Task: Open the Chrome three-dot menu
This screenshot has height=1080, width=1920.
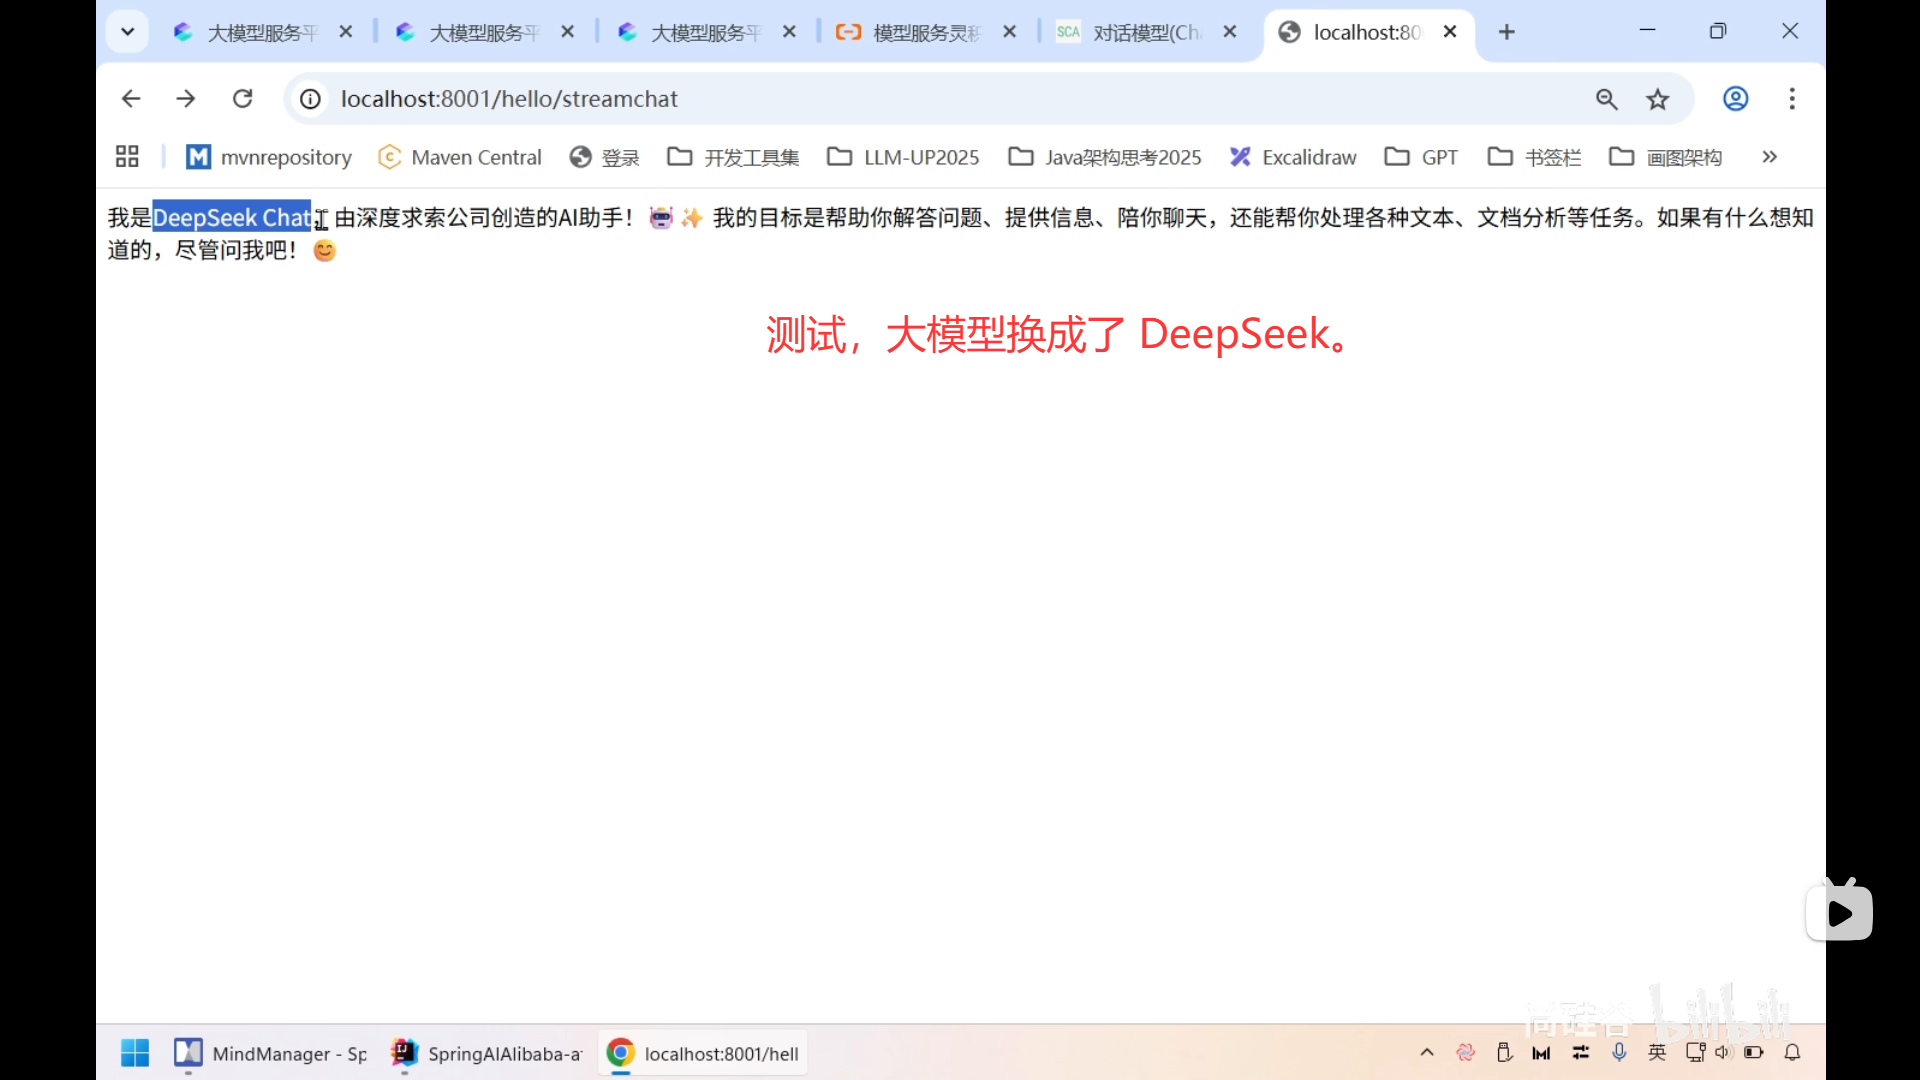Action: pos(1792,99)
